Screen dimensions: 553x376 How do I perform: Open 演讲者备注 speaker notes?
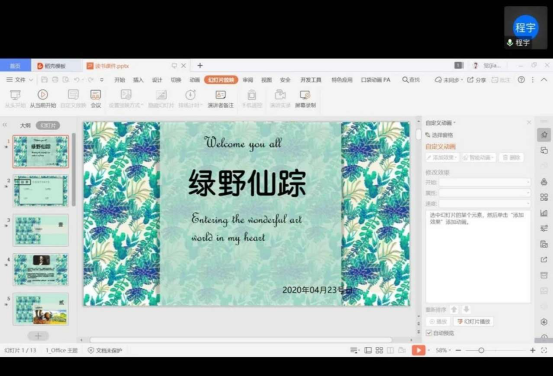coord(220,98)
